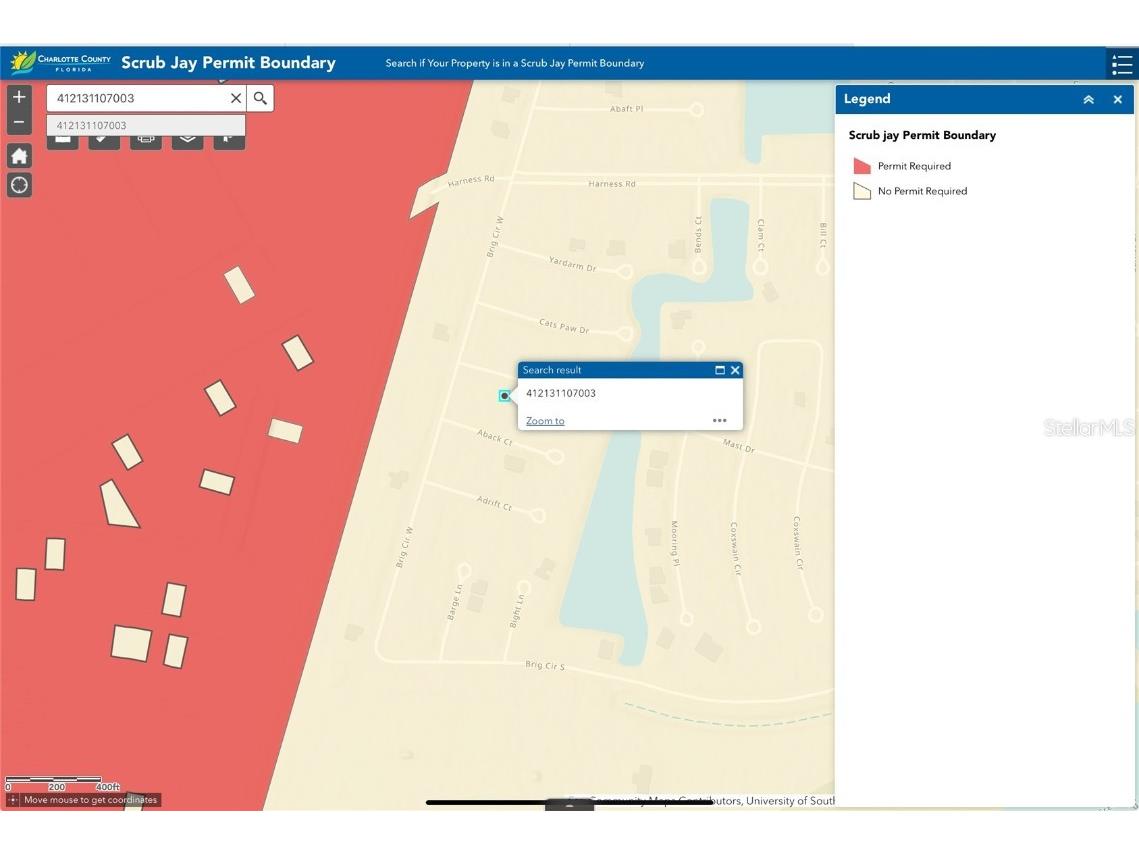Image resolution: width=1139 pixels, height=854 pixels.
Task: Click the magnifying glass search button
Action: click(260, 98)
